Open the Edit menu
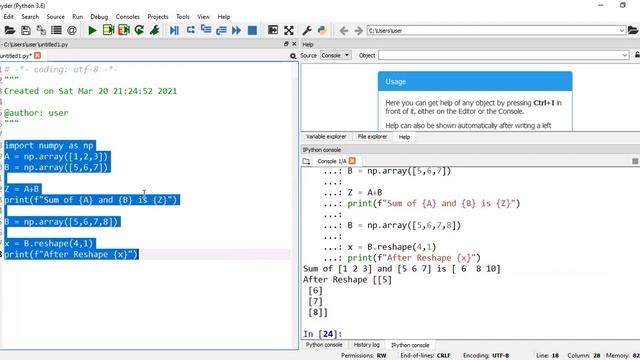 (9, 17)
